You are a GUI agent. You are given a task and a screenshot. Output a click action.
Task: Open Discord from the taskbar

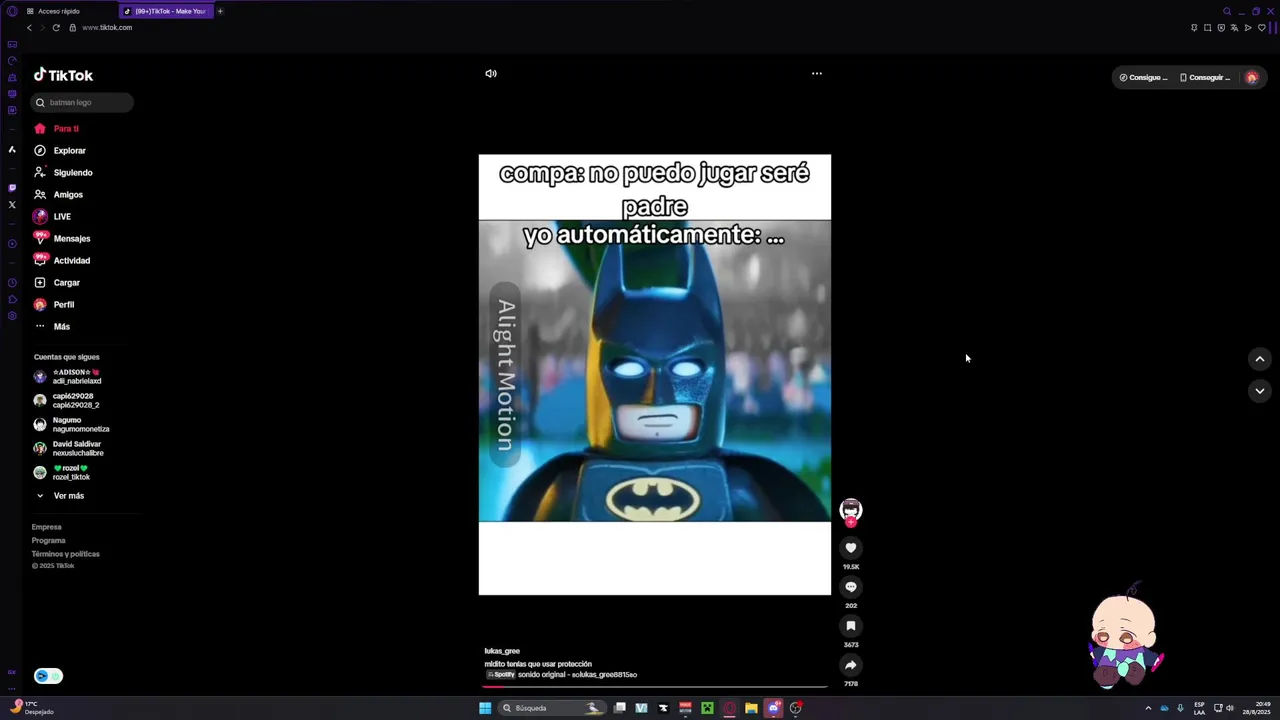(x=773, y=708)
